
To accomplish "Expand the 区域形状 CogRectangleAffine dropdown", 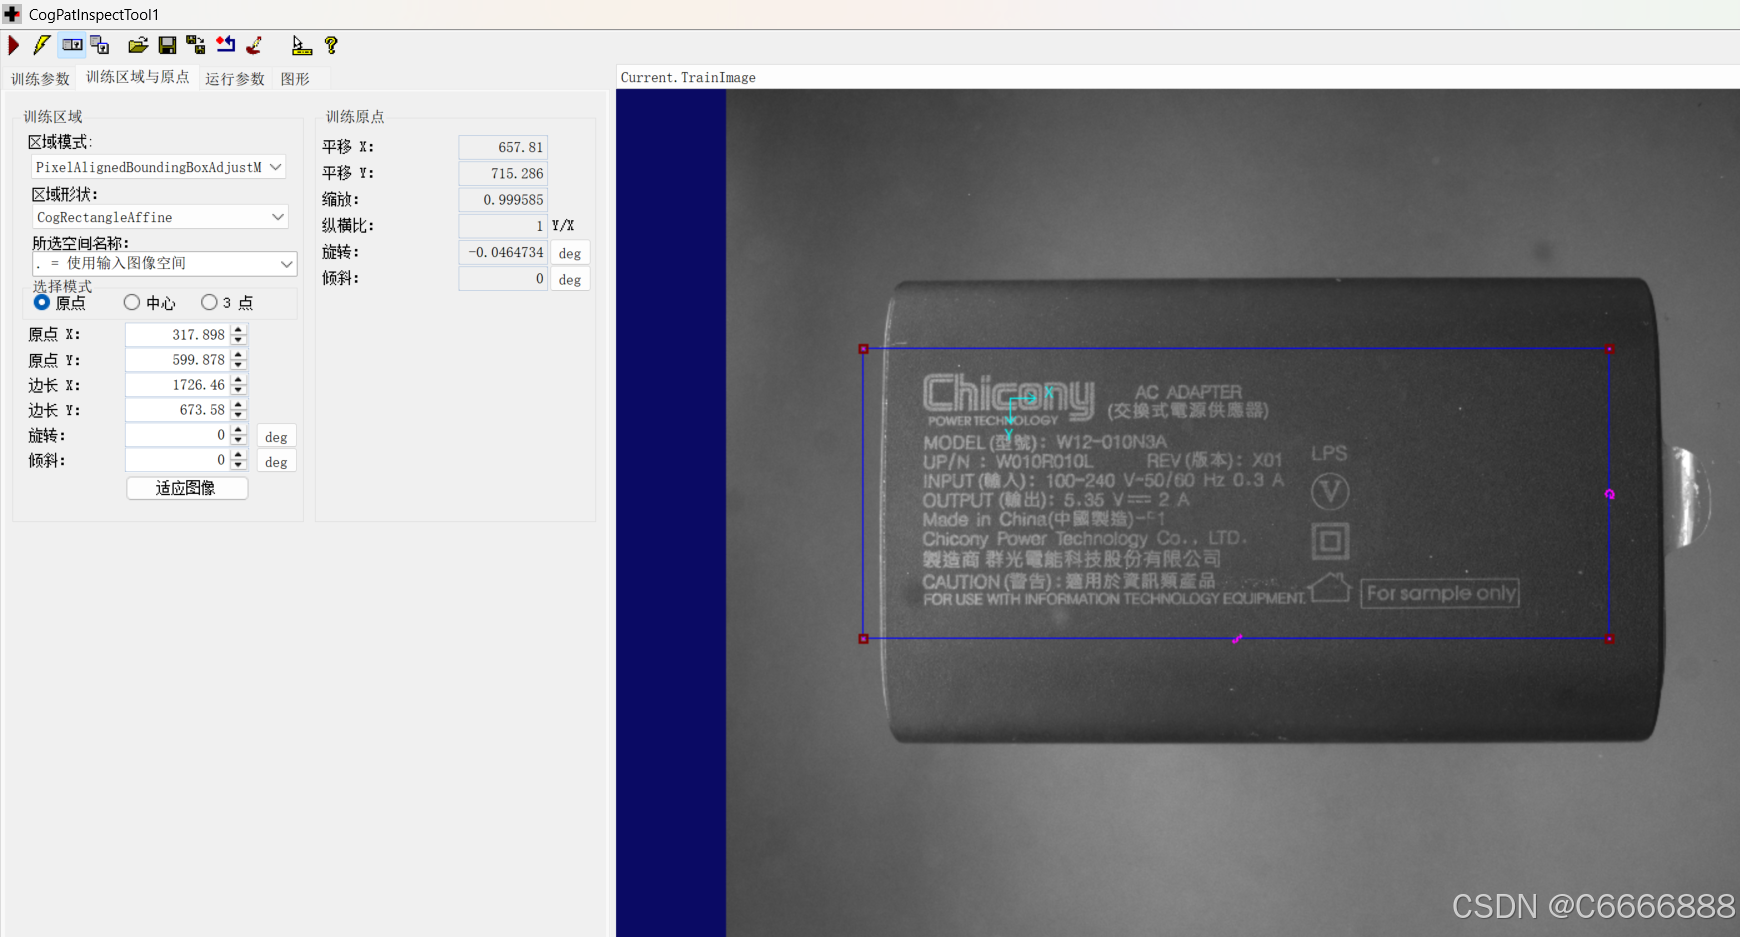I will coord(160,217).
